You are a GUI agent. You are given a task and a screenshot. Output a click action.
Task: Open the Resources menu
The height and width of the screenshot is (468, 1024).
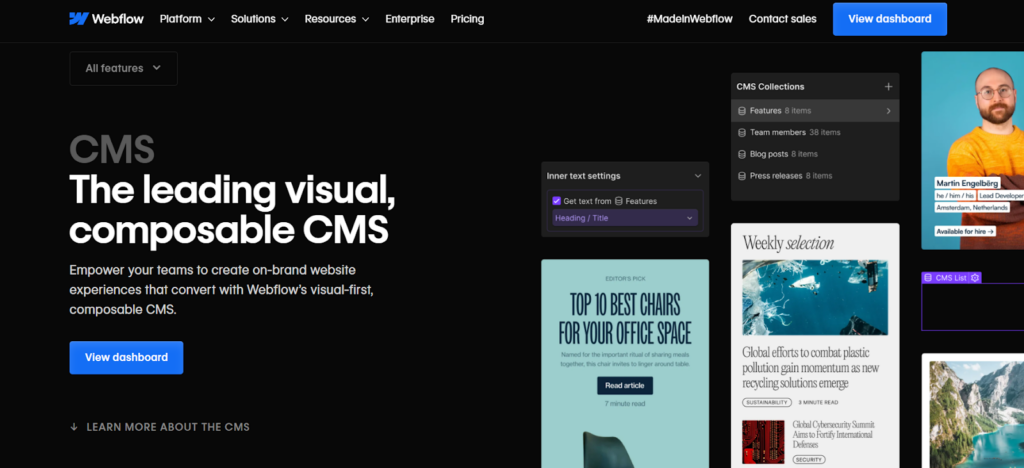pyautogui.click(x=337, y=19)
